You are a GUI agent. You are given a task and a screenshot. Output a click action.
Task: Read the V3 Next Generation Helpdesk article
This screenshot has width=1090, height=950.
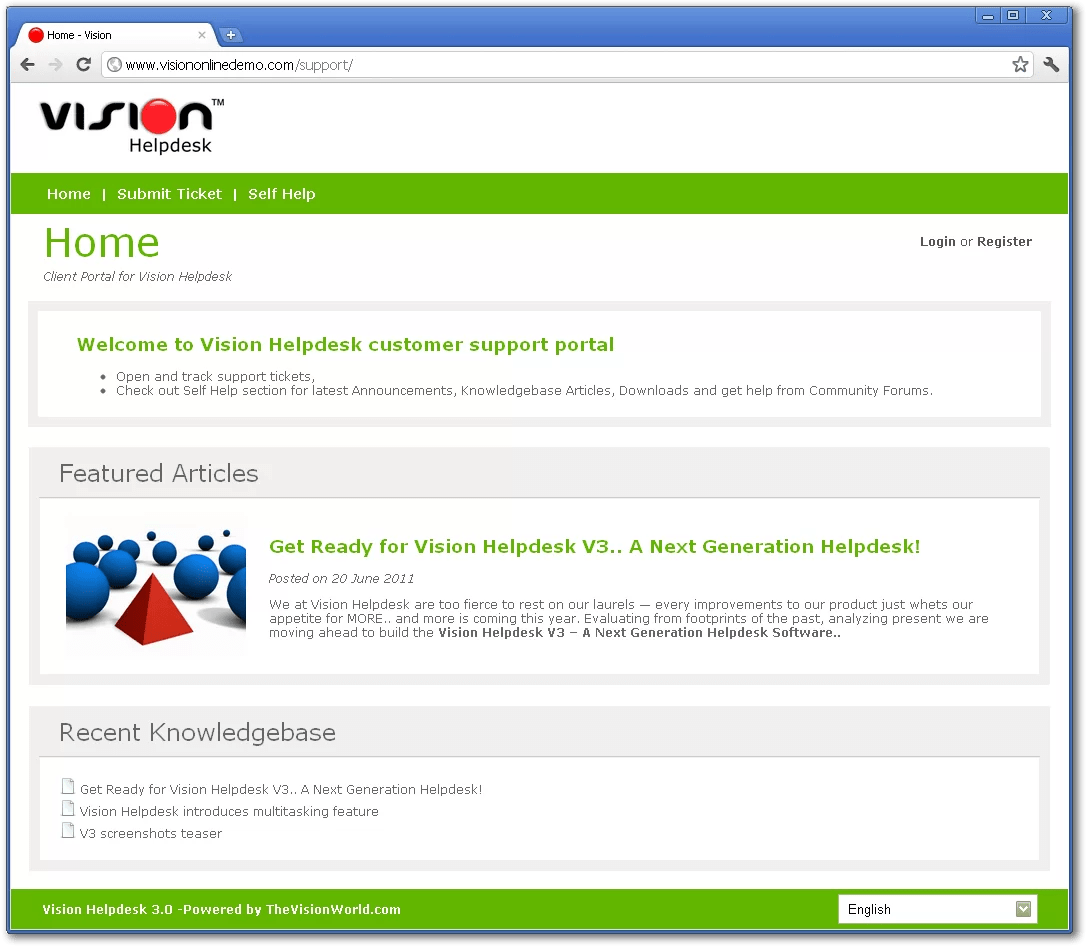[594, 546]
